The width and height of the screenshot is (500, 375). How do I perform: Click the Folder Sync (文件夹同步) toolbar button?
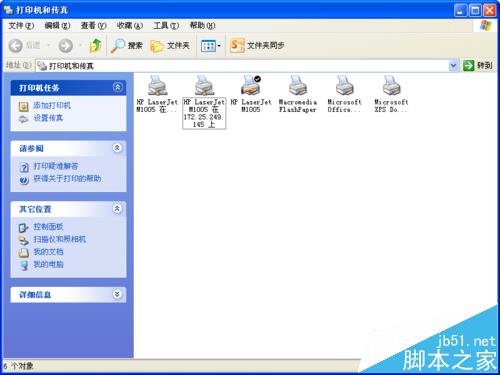click(257, 46)
